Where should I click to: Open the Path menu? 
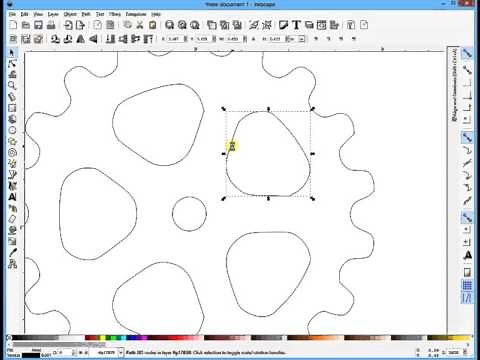tap(86, 14)
